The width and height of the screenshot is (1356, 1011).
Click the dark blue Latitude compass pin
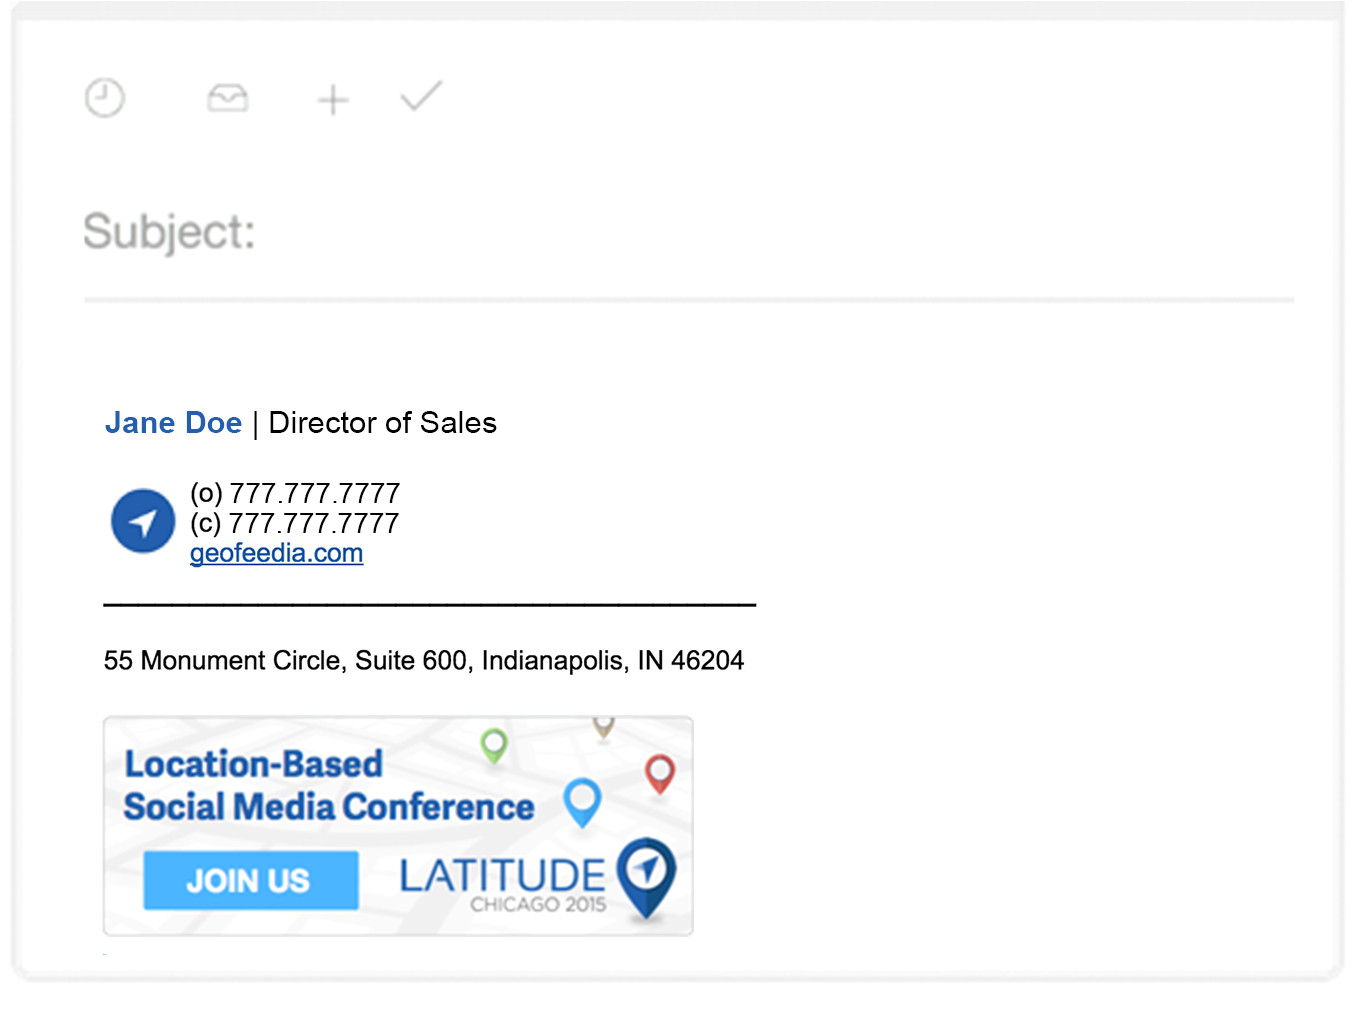[x=647, y=877]
